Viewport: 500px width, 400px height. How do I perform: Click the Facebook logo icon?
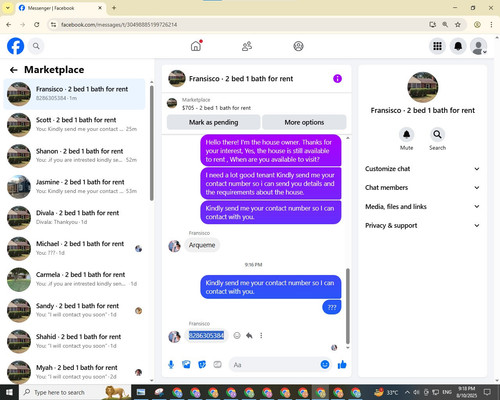15,46
